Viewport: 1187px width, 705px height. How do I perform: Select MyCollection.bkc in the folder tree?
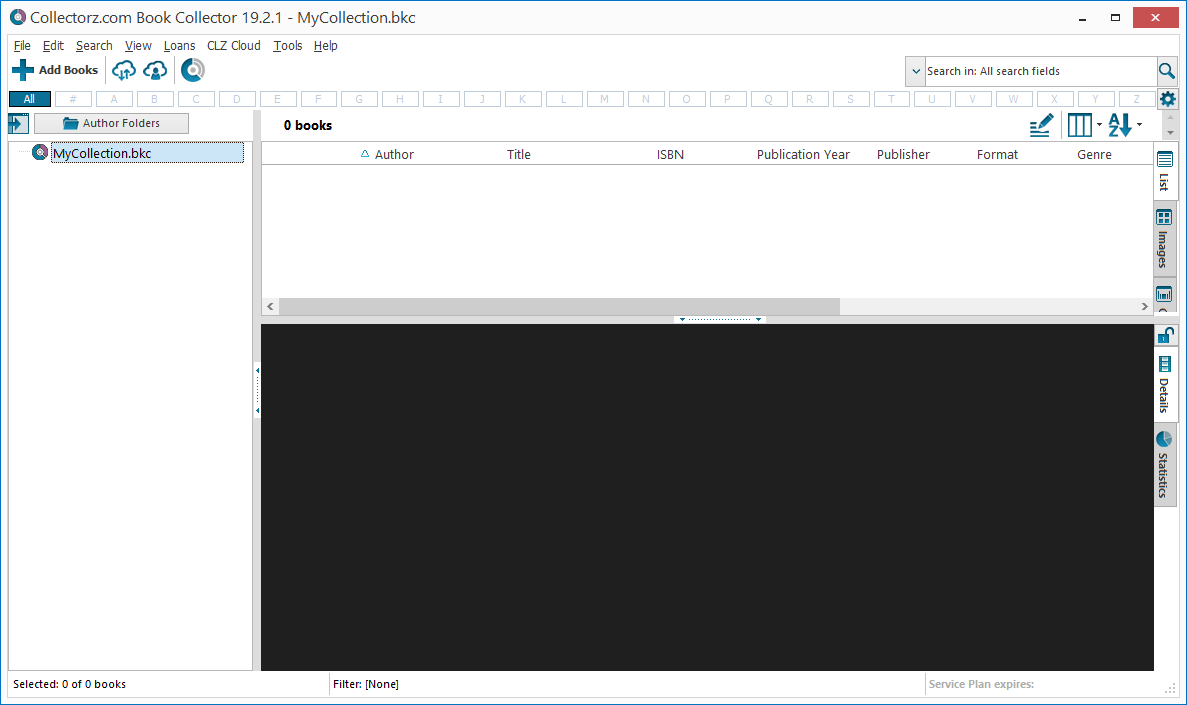(x=101, y=153)
